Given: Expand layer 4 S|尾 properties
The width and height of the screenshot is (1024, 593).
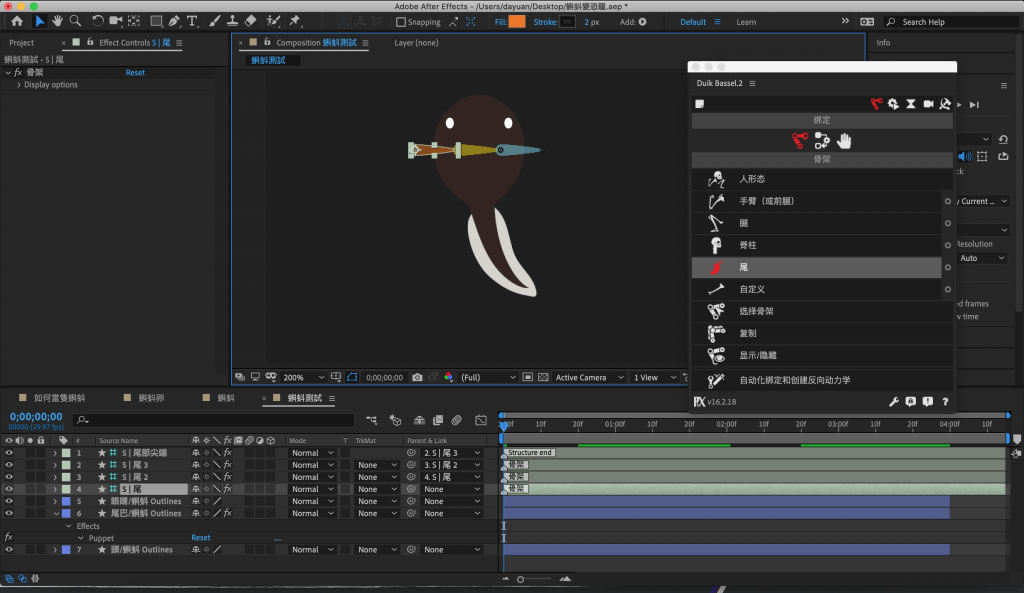Looking at the screenshot, I should pos(56,489).
